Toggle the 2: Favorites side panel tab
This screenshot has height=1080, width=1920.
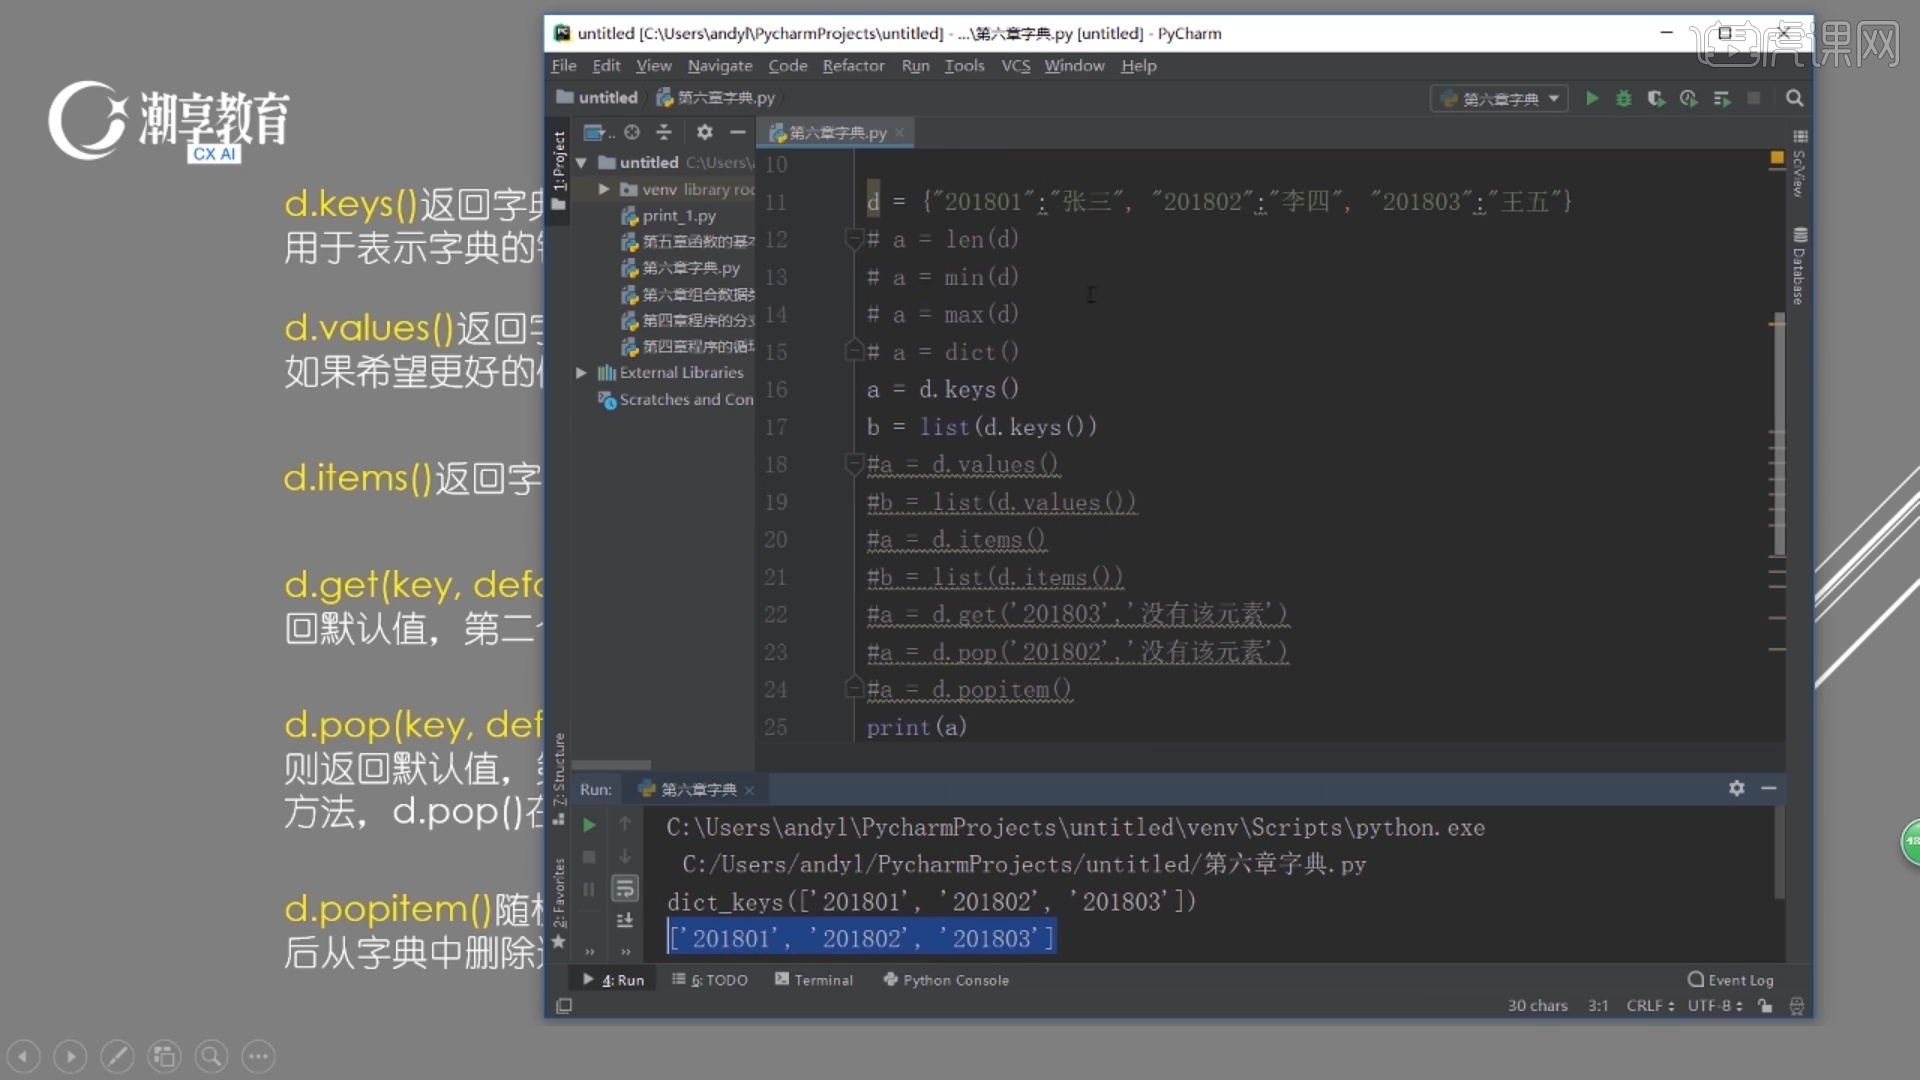tap(559, 902)
